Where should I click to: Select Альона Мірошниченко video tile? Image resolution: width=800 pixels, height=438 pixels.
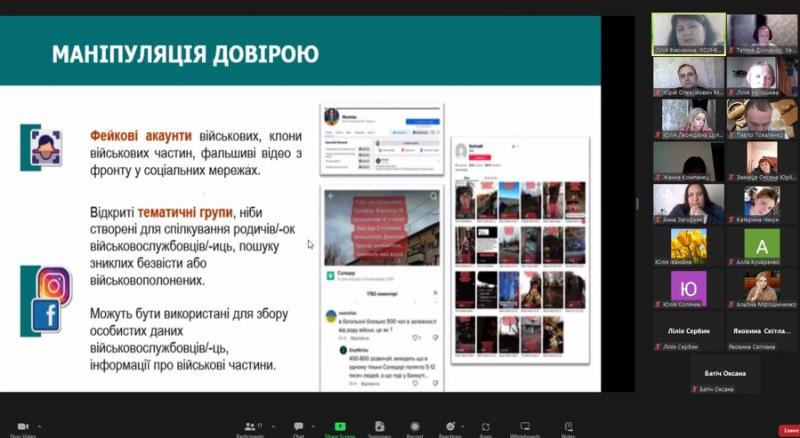(x=762, y=289)
